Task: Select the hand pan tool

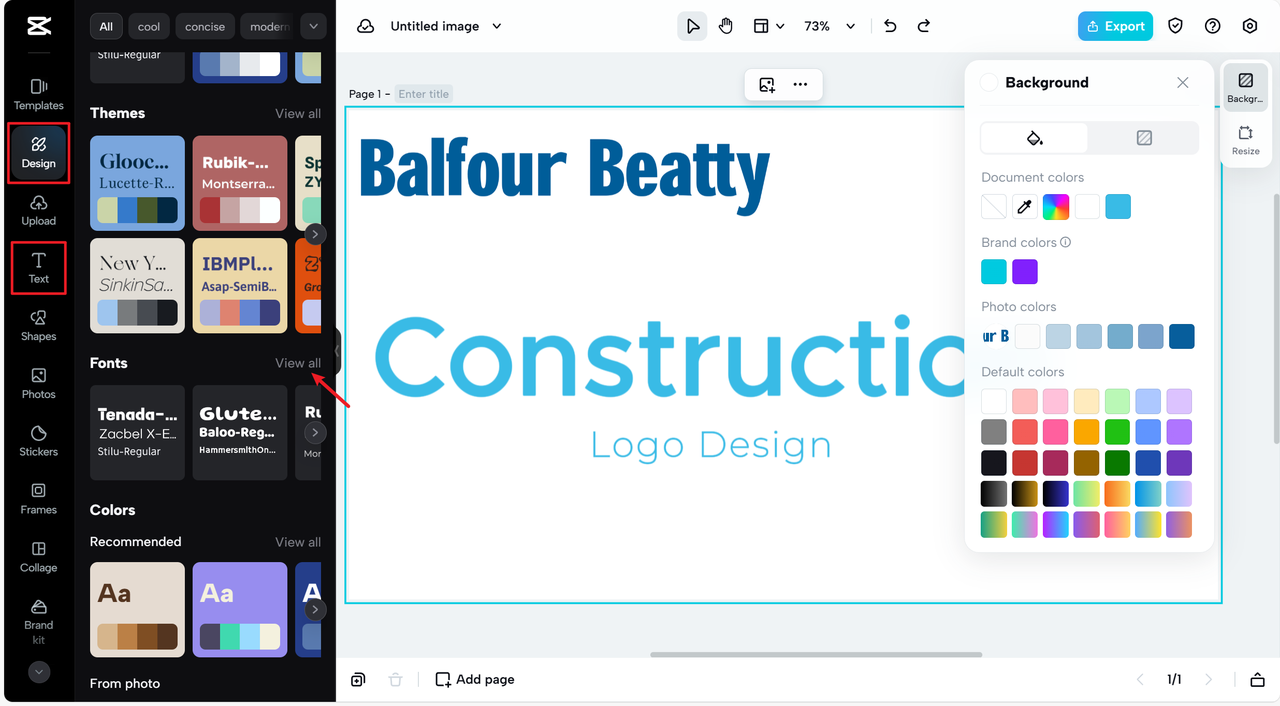Action: coord(726,26)
